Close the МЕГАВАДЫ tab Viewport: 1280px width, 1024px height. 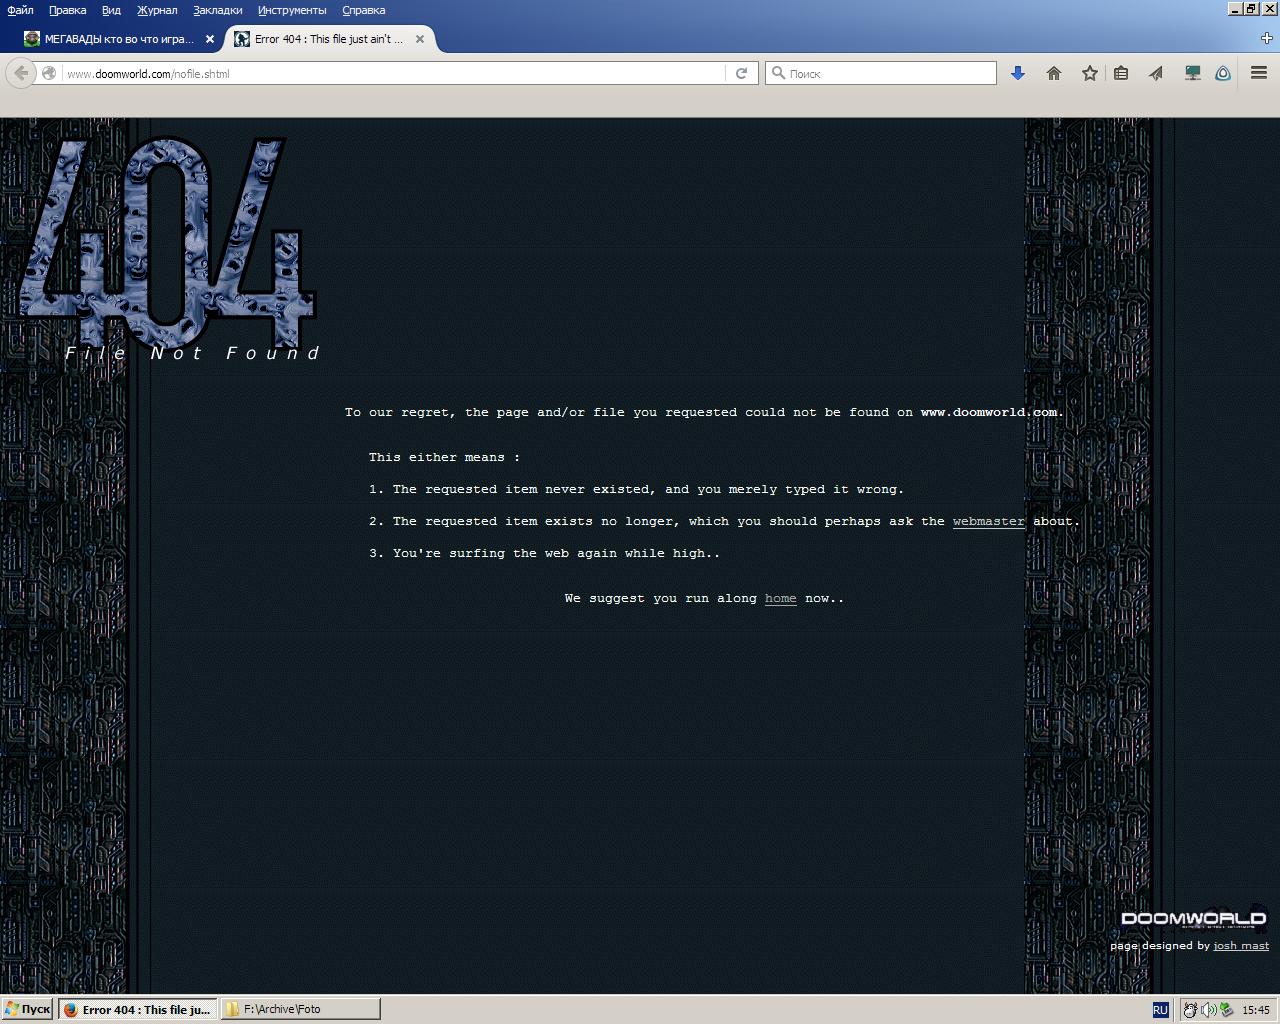(210, 39)
